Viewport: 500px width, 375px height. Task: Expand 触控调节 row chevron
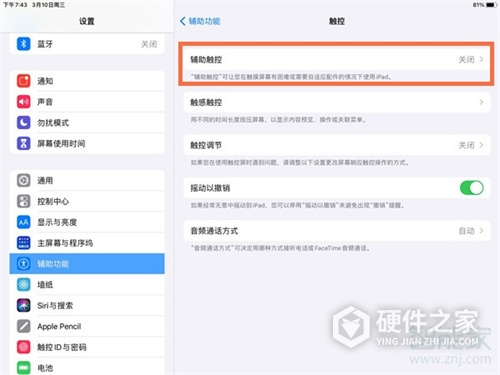(481, 145)
